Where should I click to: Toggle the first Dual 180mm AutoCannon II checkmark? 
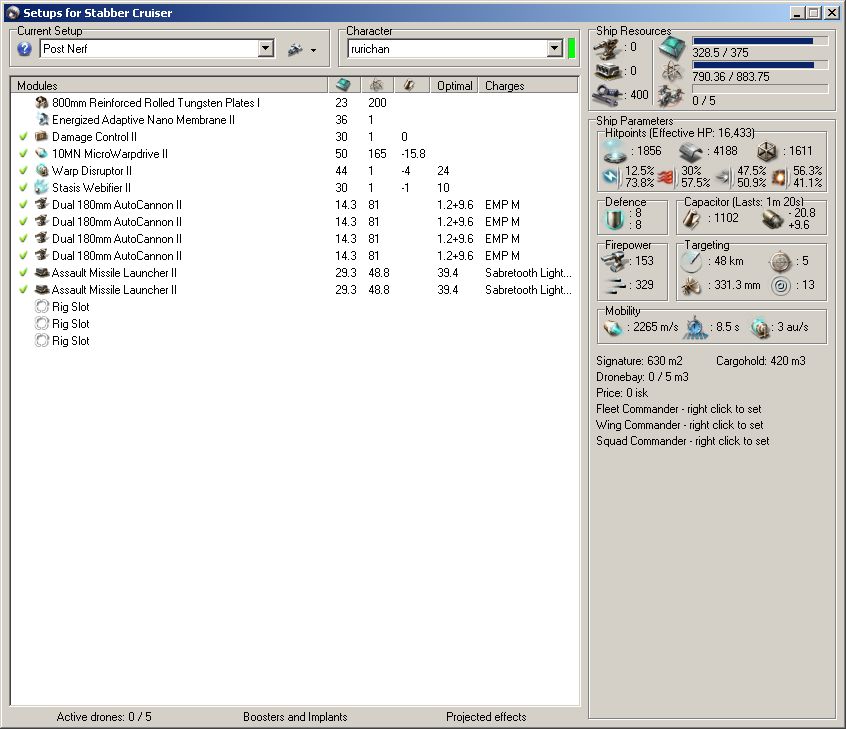coord(23,205)
